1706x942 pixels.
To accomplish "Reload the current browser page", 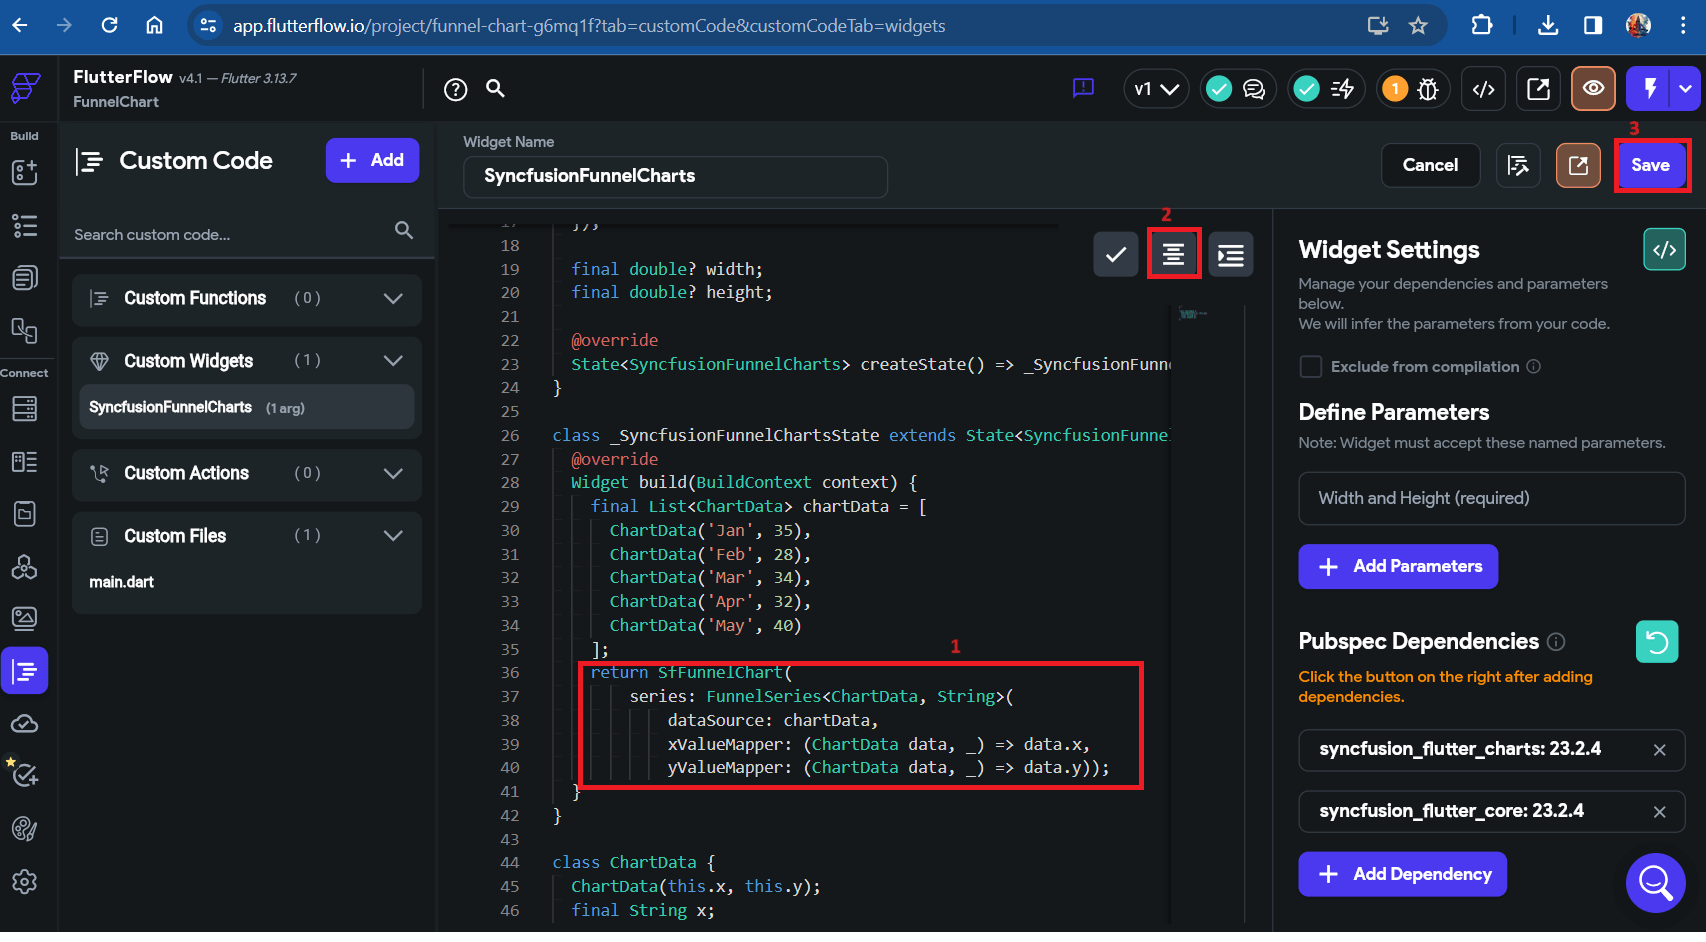I will point(110,25).
